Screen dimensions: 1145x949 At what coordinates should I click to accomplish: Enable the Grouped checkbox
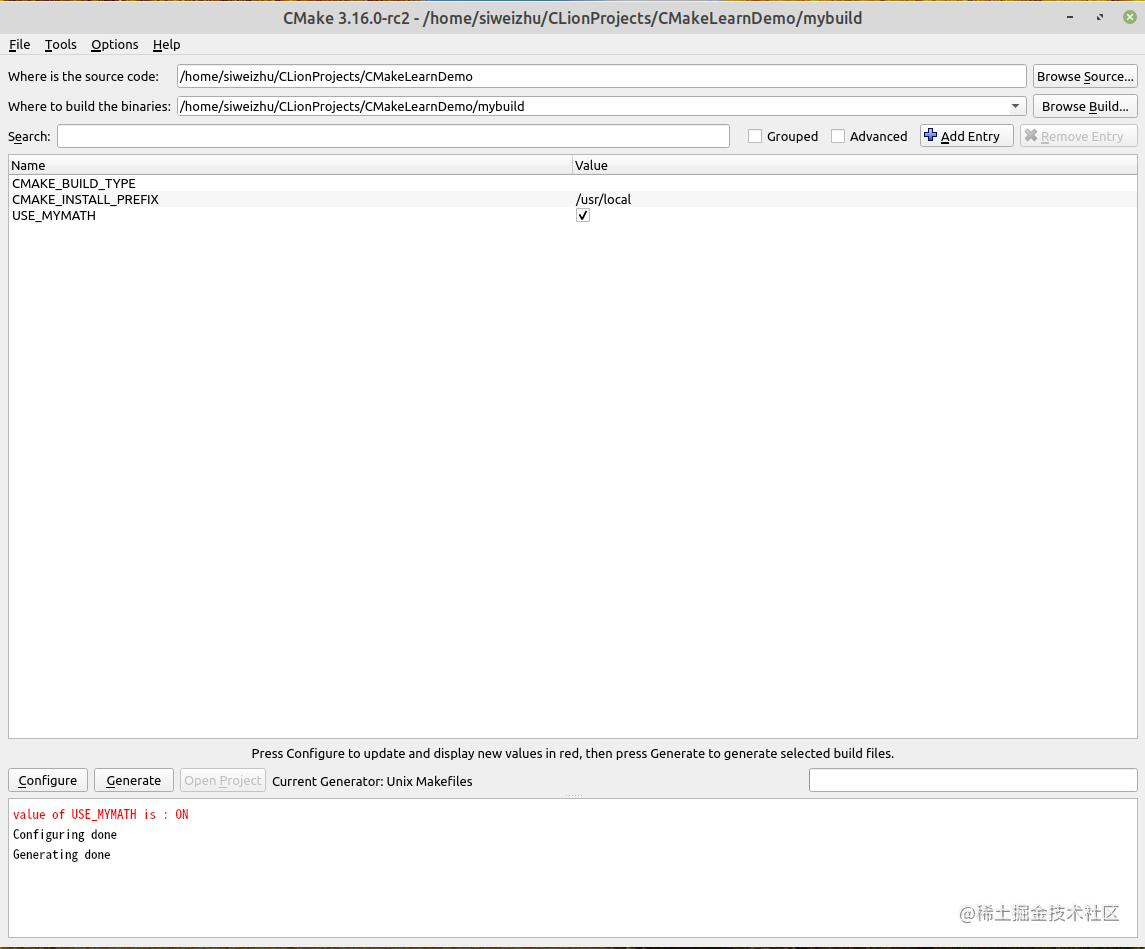pyautogui.click(x=755, y=137)
